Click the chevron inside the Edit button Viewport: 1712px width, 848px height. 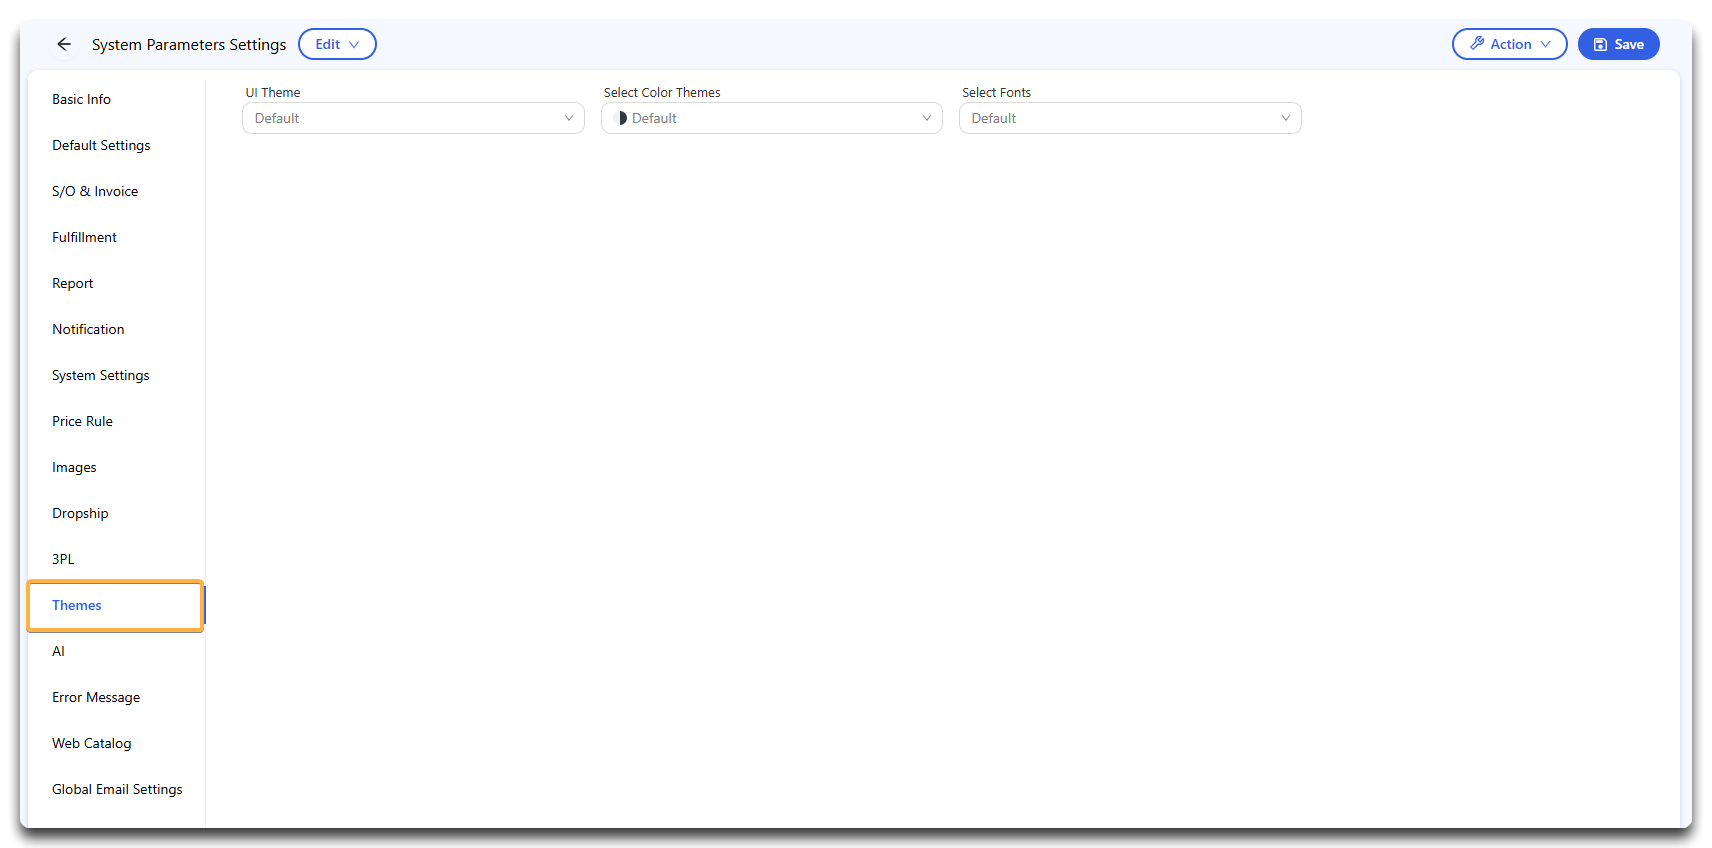(x=354, y=44)
